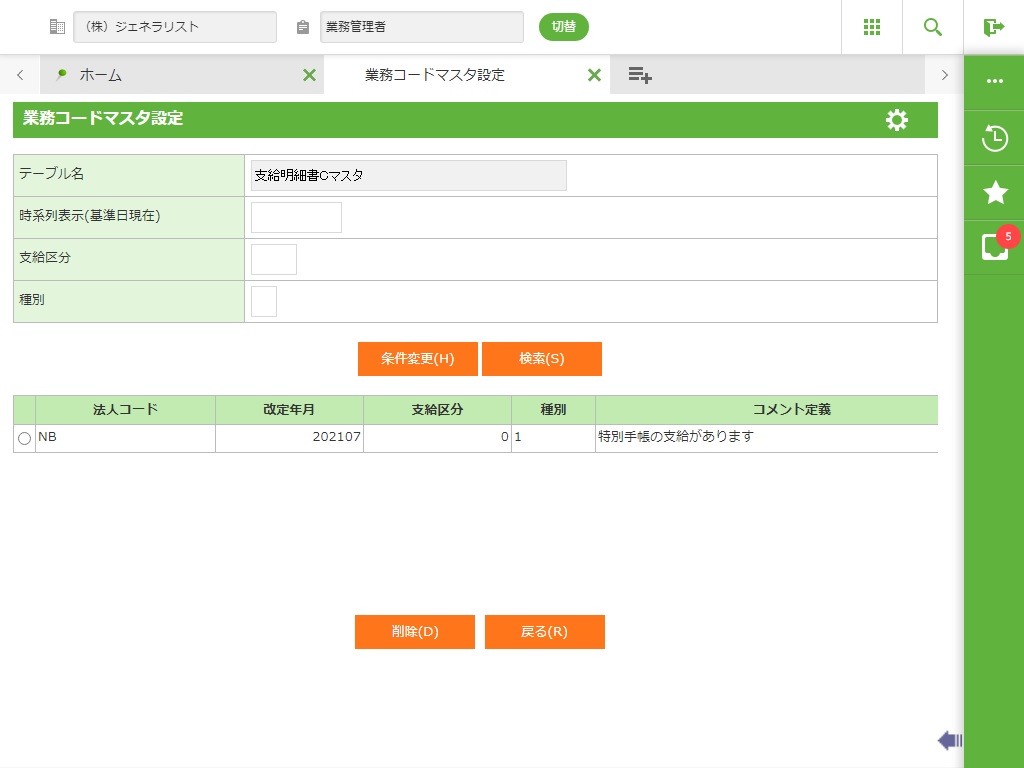Close the 業務コードマスタ設定 tab
Viewport: 1024px width, 768px height.
594,75
